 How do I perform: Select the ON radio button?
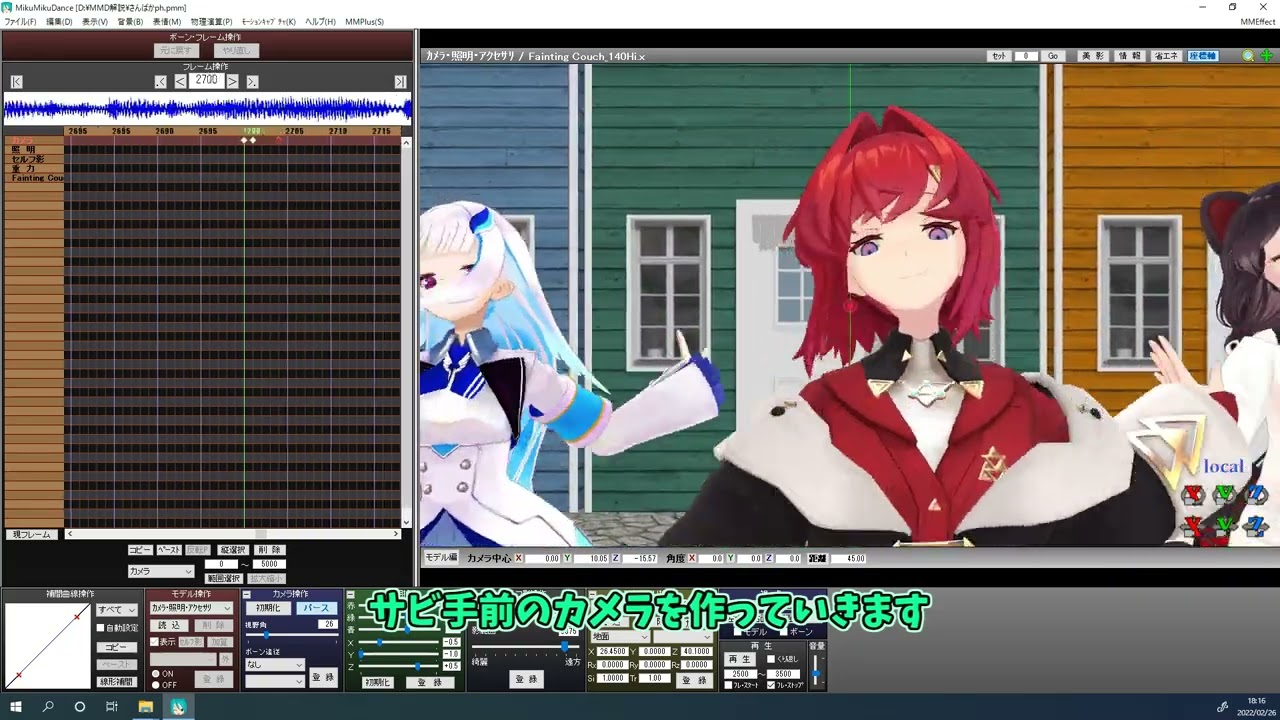(155, 674)
